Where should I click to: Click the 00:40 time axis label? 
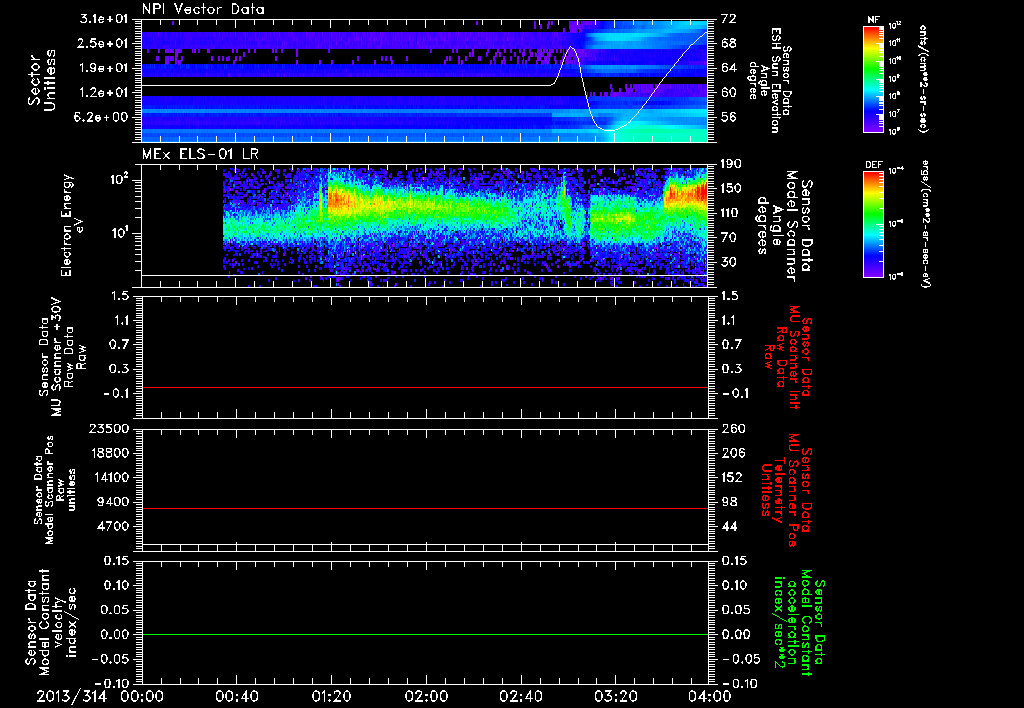click(237, 696)
